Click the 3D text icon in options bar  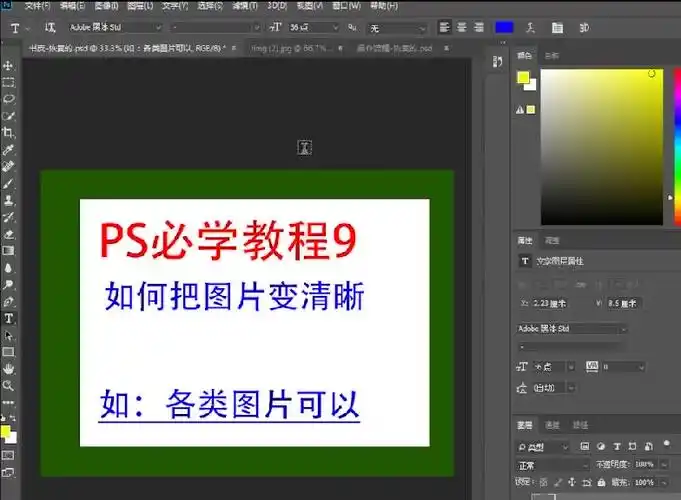[584, 28]
